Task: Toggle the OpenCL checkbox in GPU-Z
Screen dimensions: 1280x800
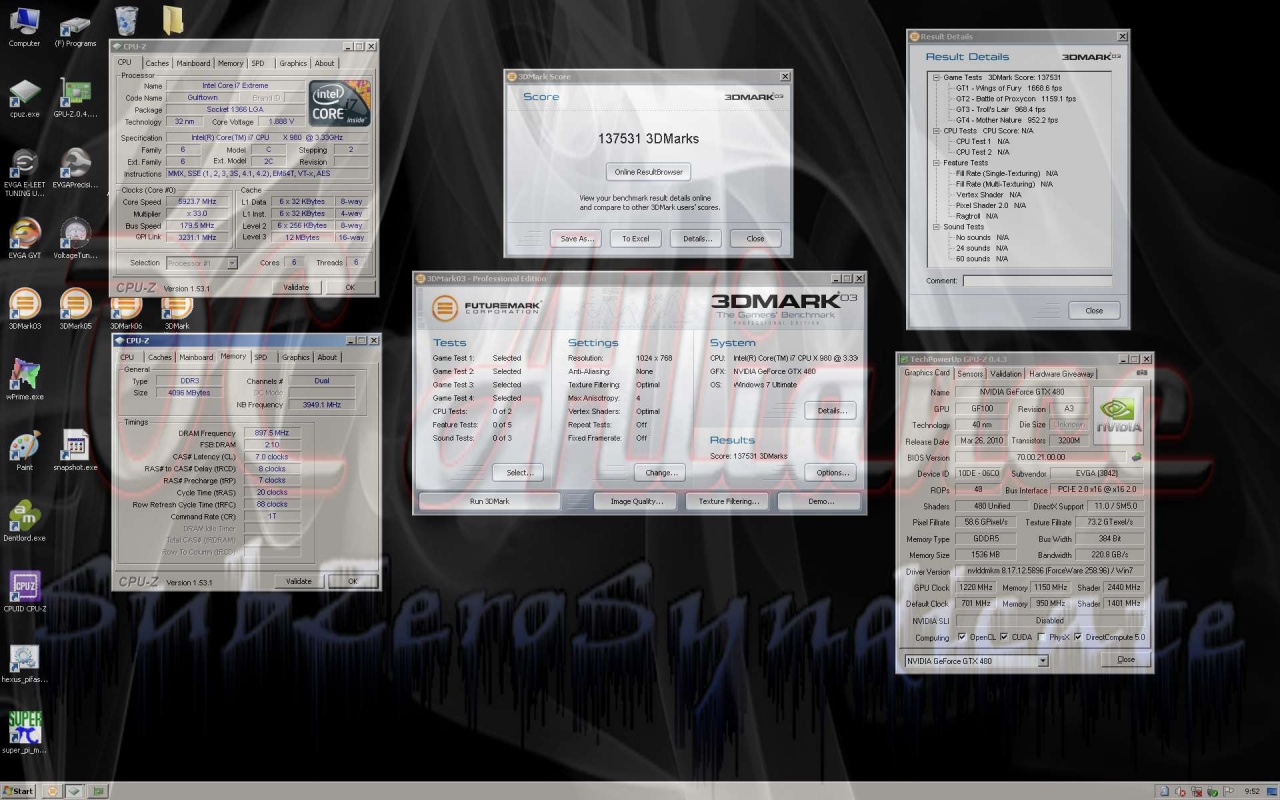Action: (x=962, y=637)
